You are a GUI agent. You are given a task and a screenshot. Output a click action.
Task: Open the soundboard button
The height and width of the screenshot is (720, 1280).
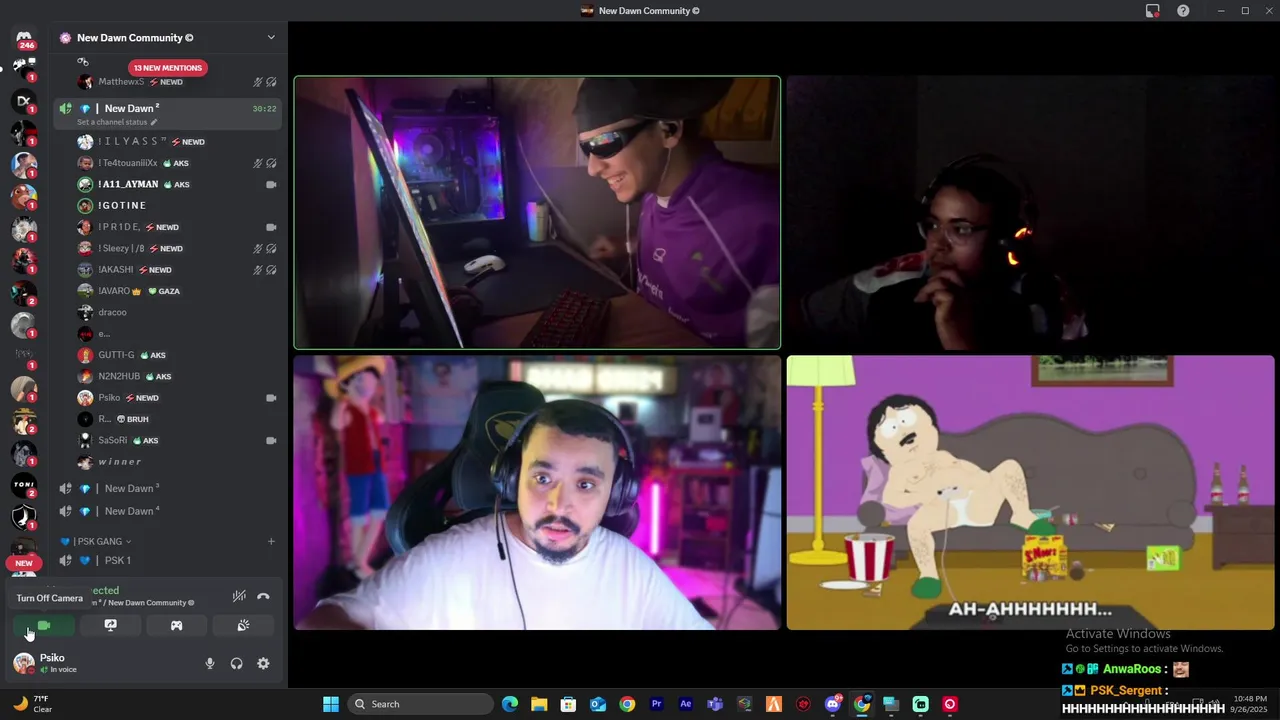coord(242,625)
